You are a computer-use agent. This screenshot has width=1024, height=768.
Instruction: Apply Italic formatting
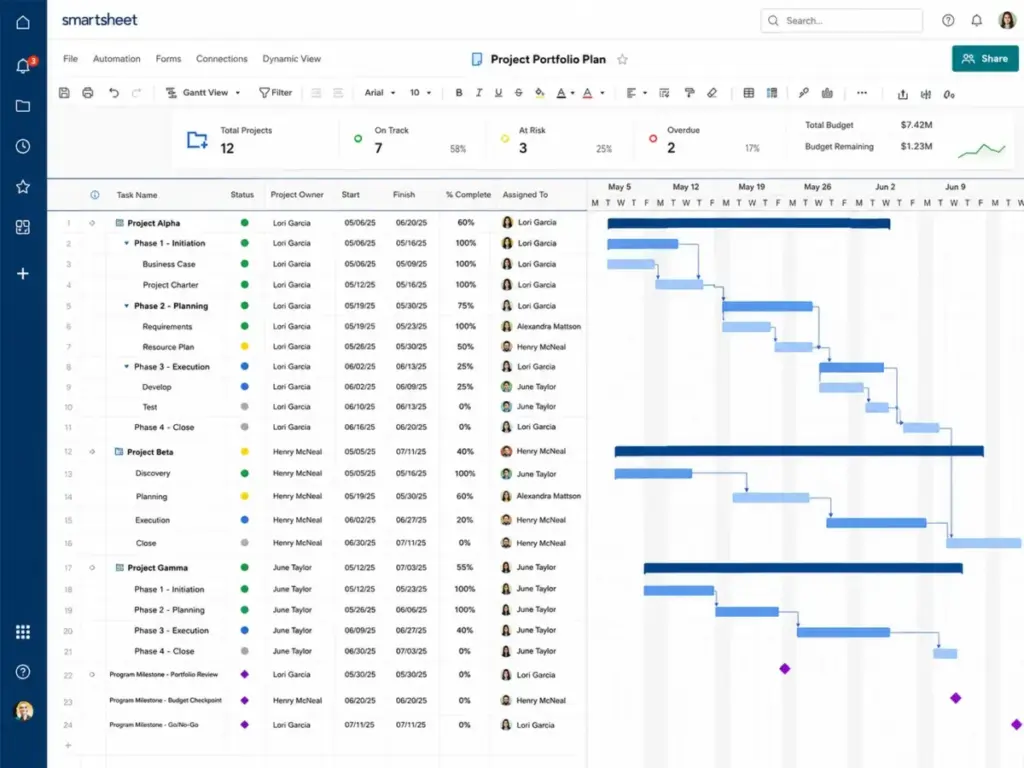(x=479, y=93)
